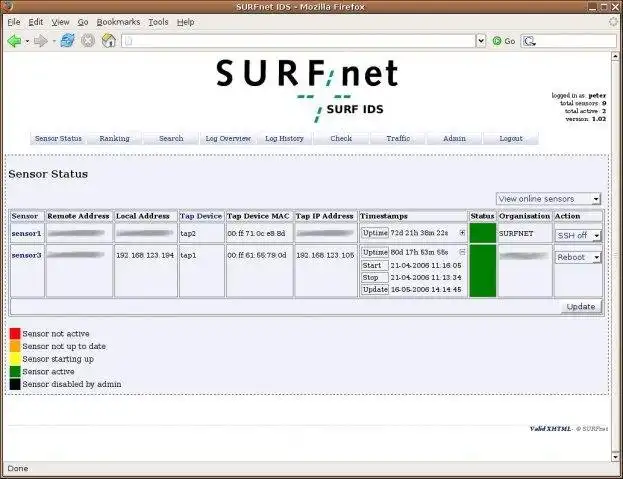Open the Search tab
623x479 pixels.
click(171, 139)
